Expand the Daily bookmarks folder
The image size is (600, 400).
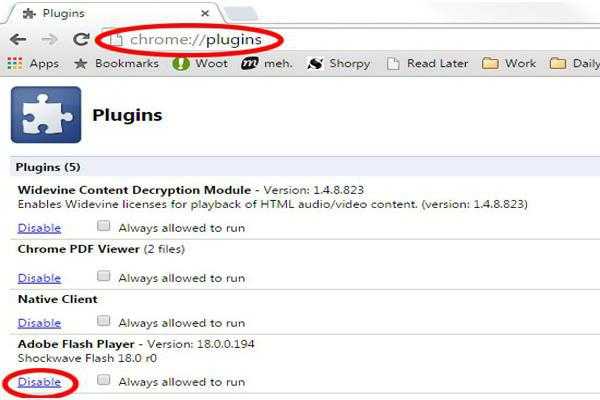click(x=575, y=64)
